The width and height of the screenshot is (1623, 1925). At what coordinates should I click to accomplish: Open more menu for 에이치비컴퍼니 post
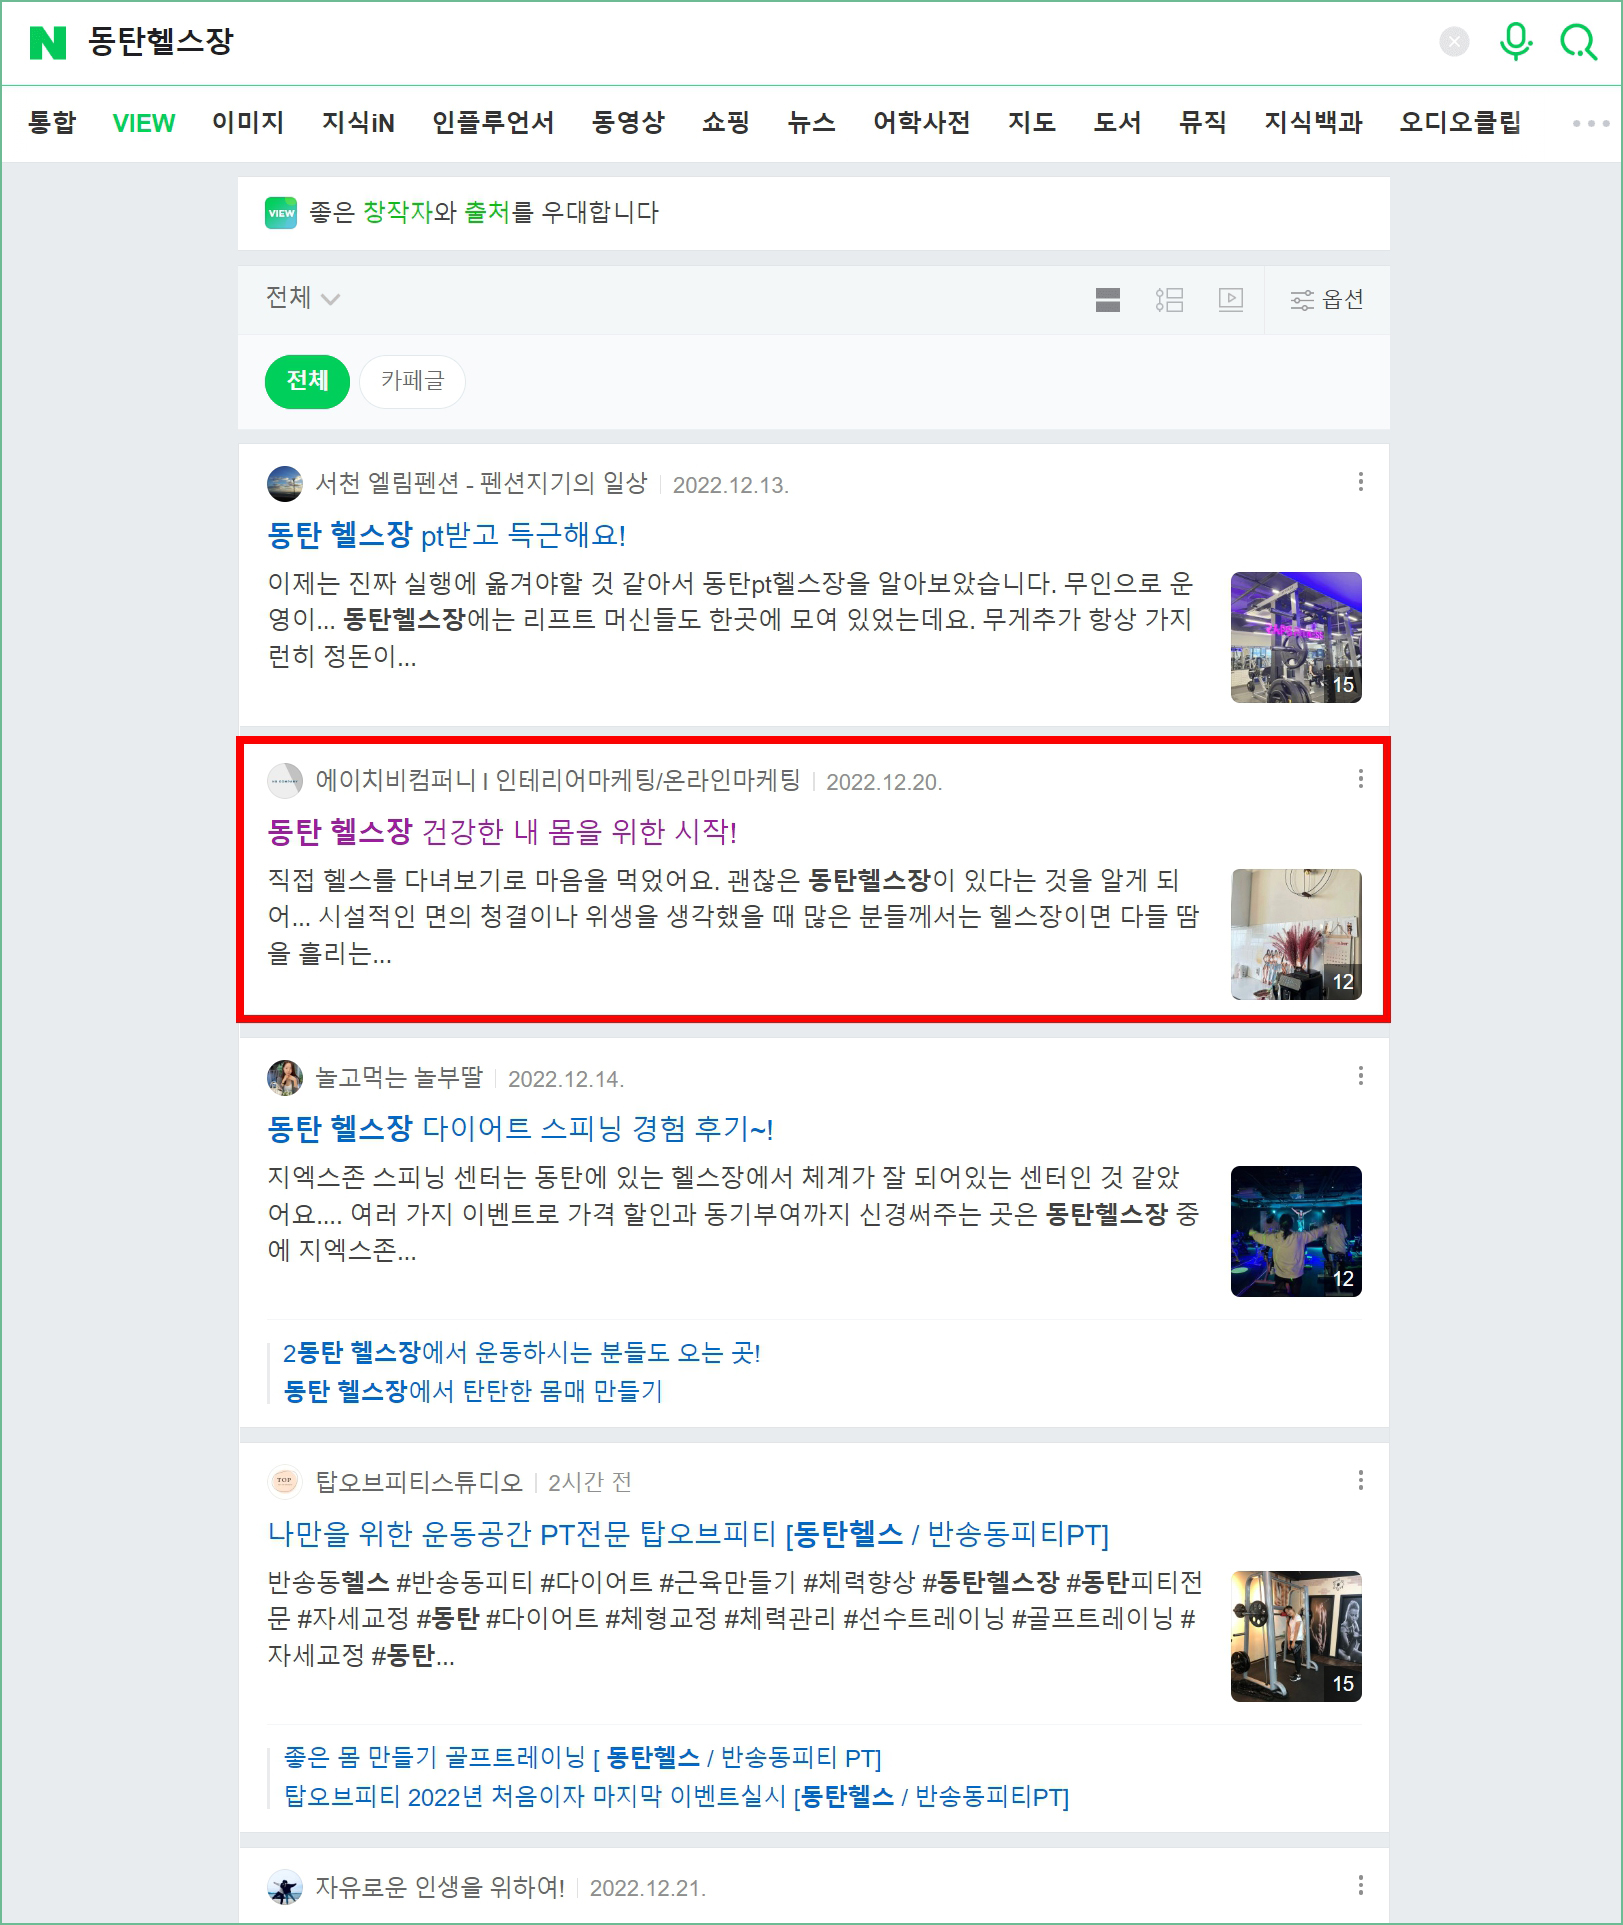(1360, 779)
